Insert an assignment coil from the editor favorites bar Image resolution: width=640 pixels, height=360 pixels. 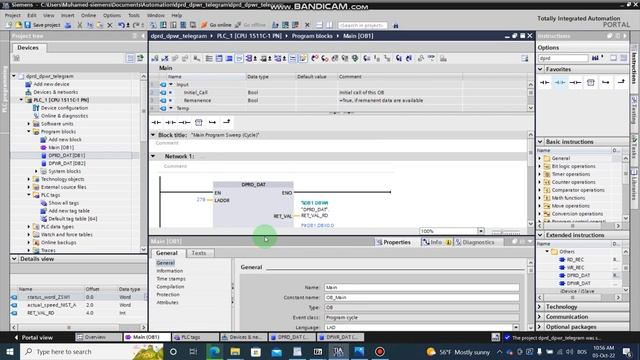[184, 122]
